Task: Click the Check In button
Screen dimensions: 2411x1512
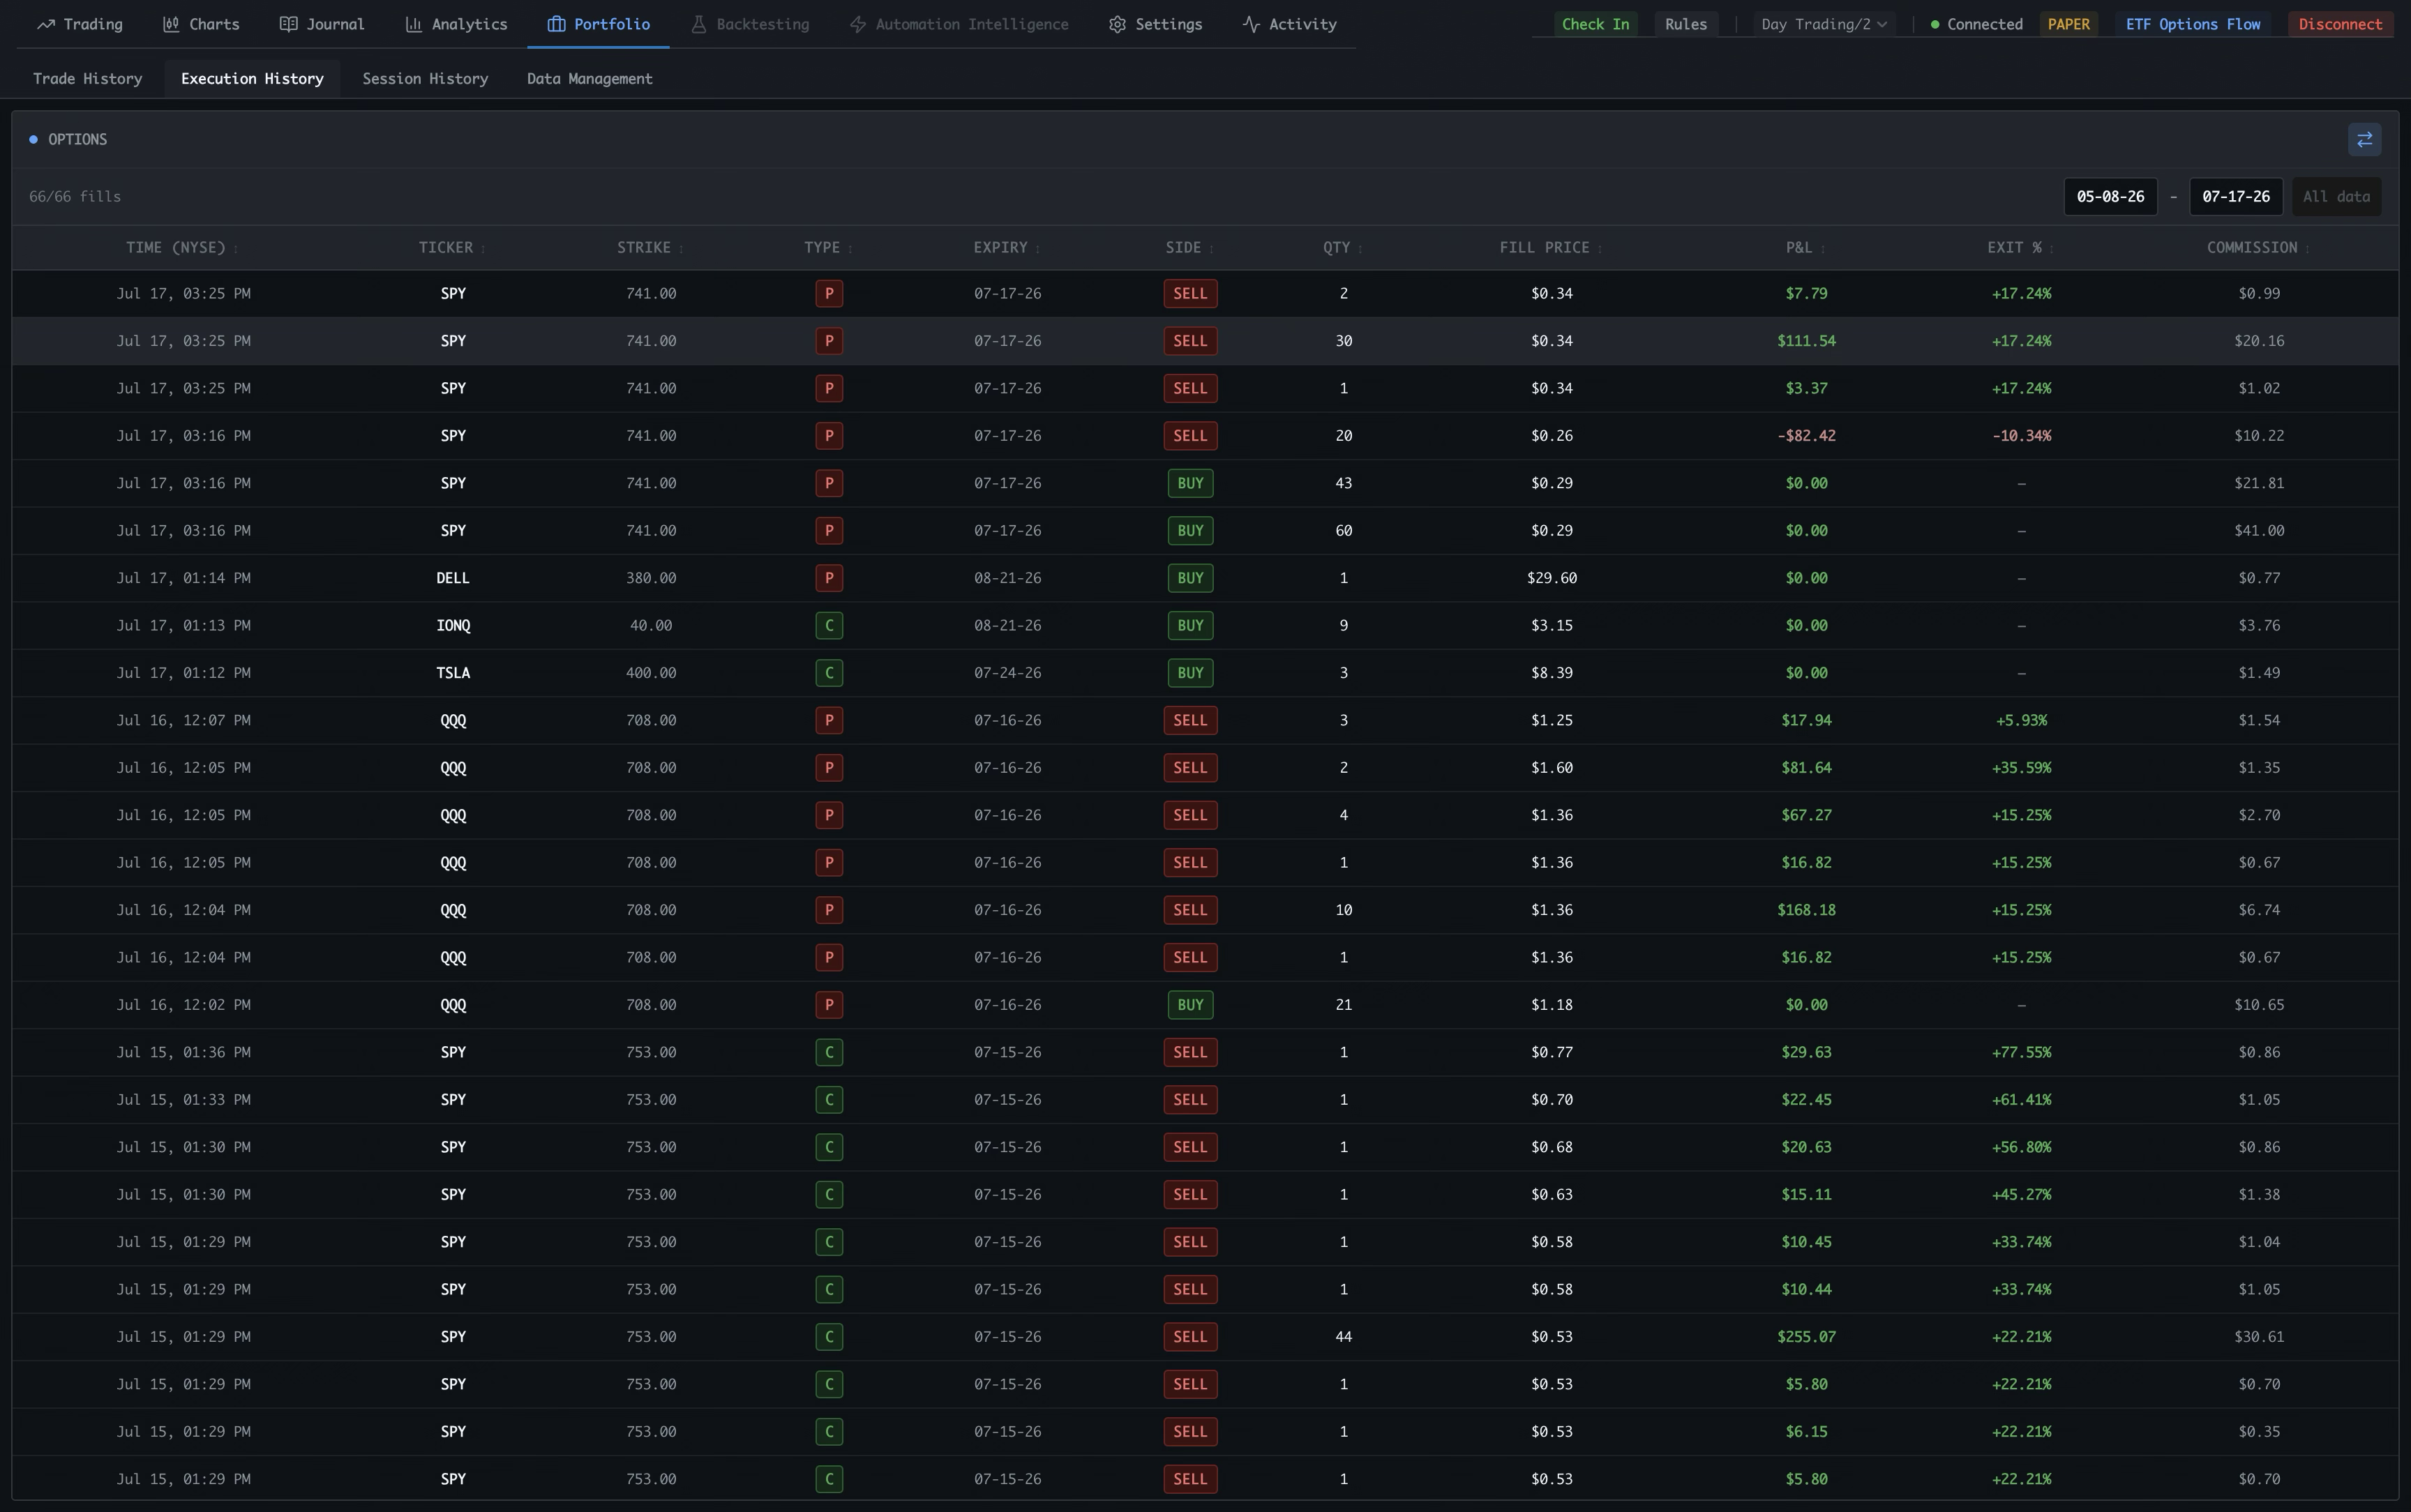Action: (1595, 24)
